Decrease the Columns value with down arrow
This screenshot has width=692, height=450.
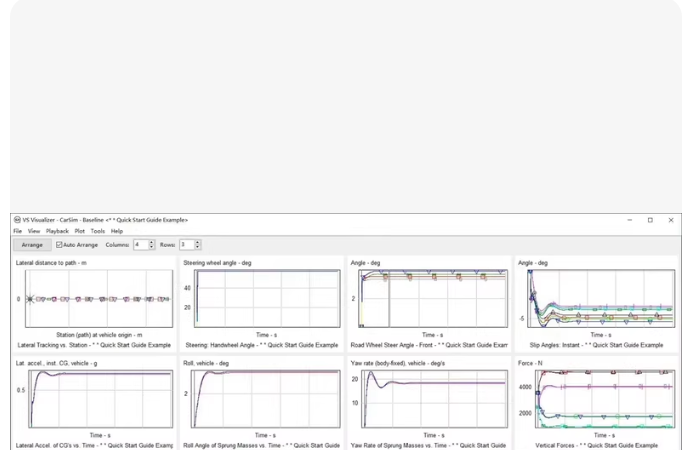[x=151, y=248]
